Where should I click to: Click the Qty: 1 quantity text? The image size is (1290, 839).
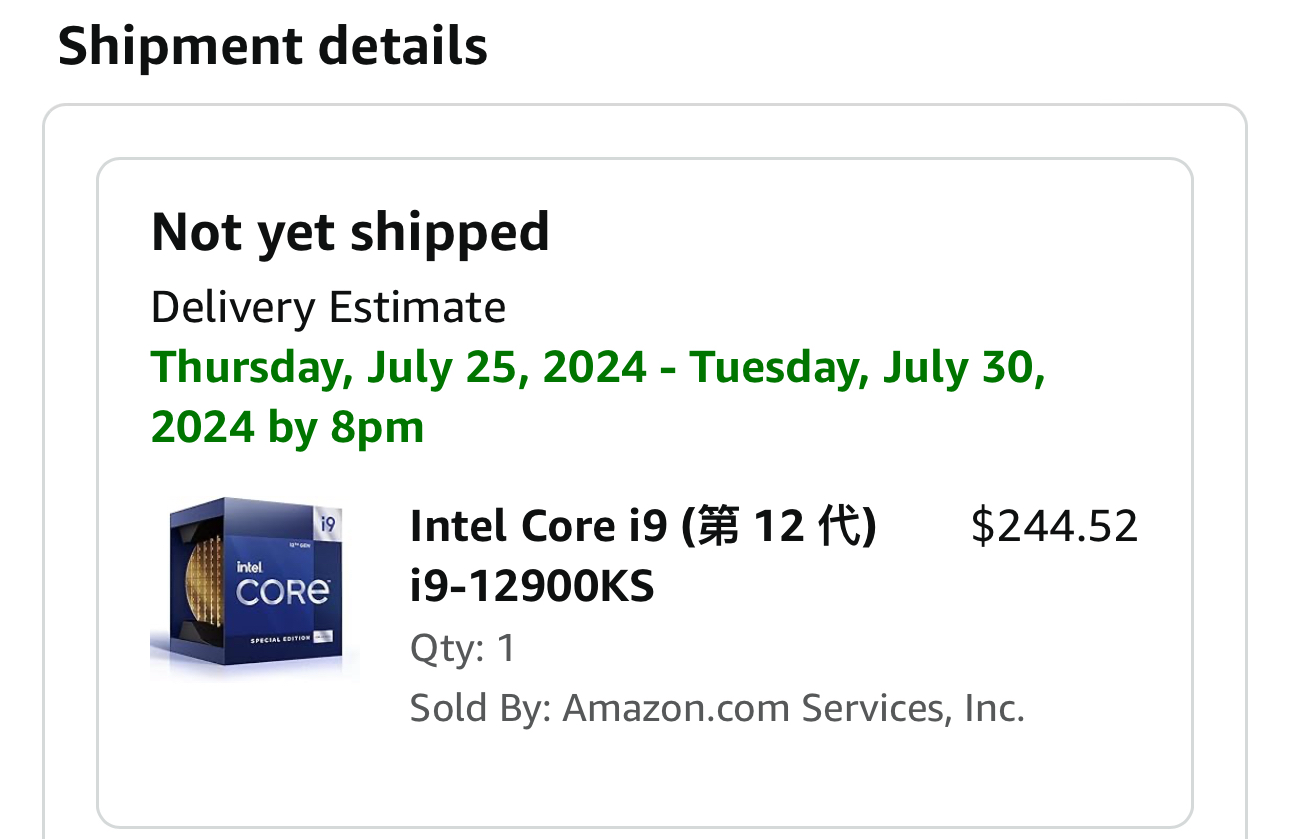(463, 649)
